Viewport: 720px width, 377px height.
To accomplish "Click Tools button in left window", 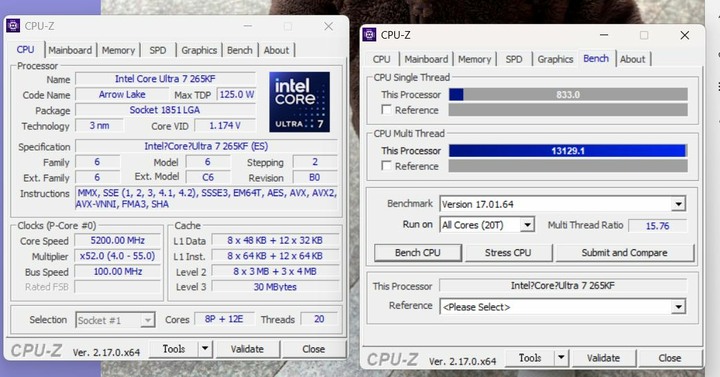I will pos(174,349).
